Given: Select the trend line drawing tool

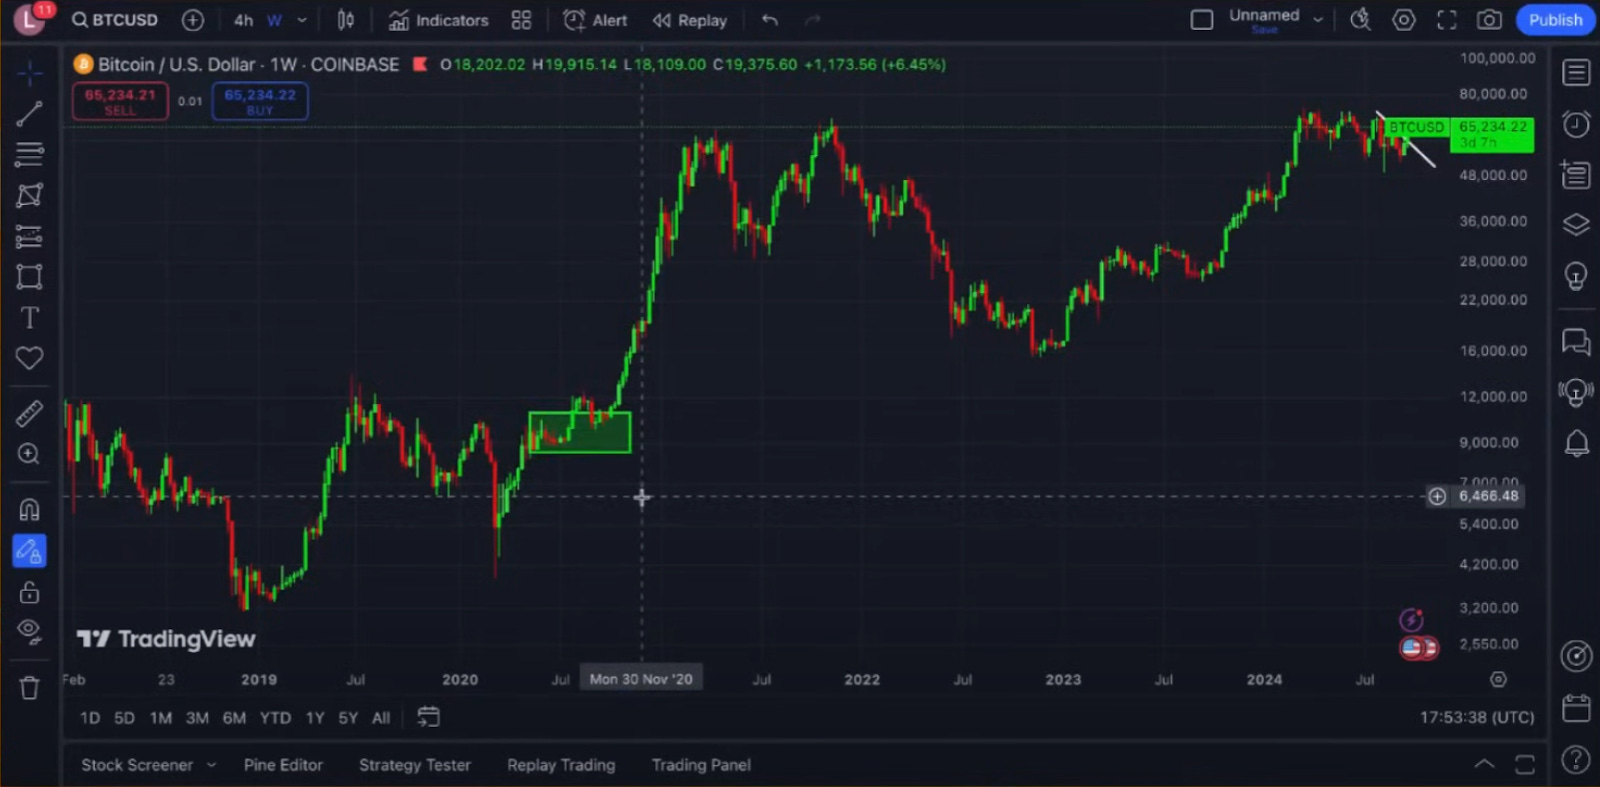Looking at the screenshot, I should click(x=29, y=114).
